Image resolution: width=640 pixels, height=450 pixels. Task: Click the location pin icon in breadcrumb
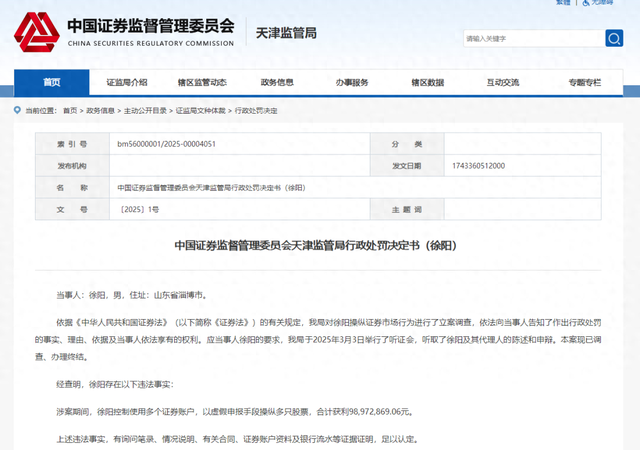coord(17,110)
